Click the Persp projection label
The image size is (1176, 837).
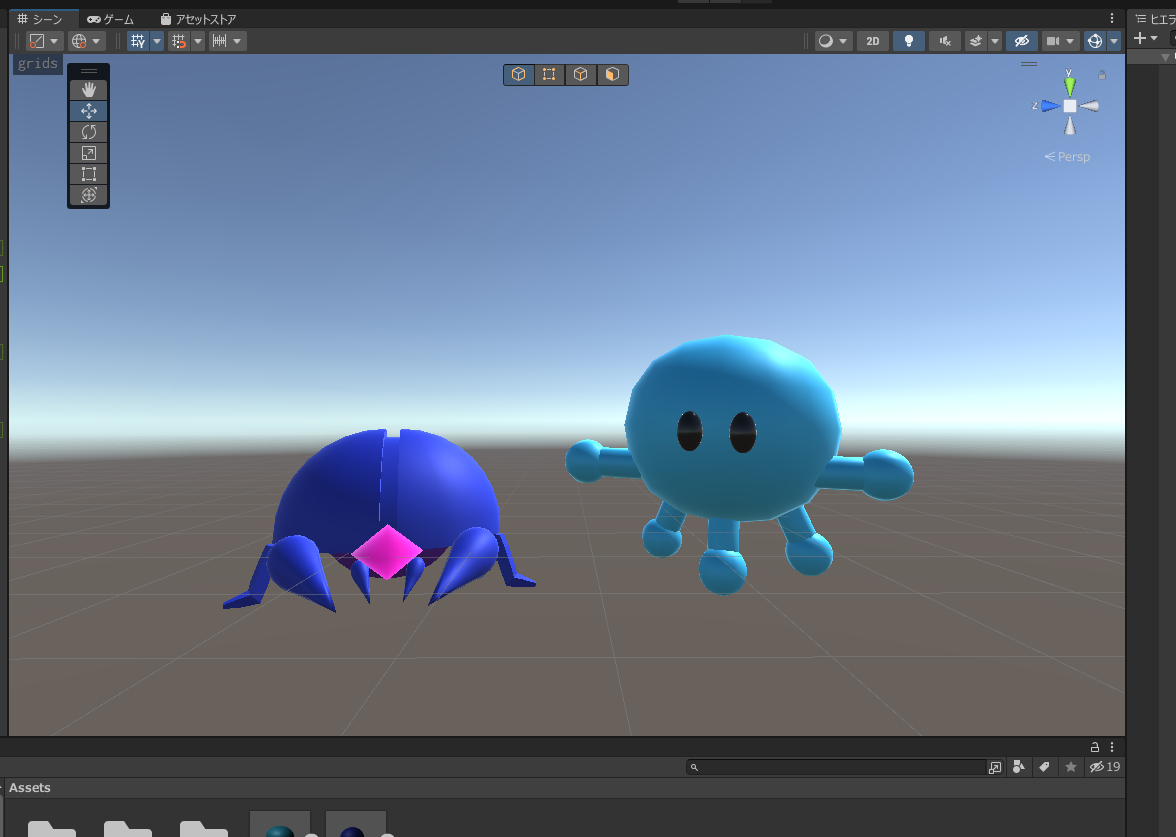pos(1068,157)
